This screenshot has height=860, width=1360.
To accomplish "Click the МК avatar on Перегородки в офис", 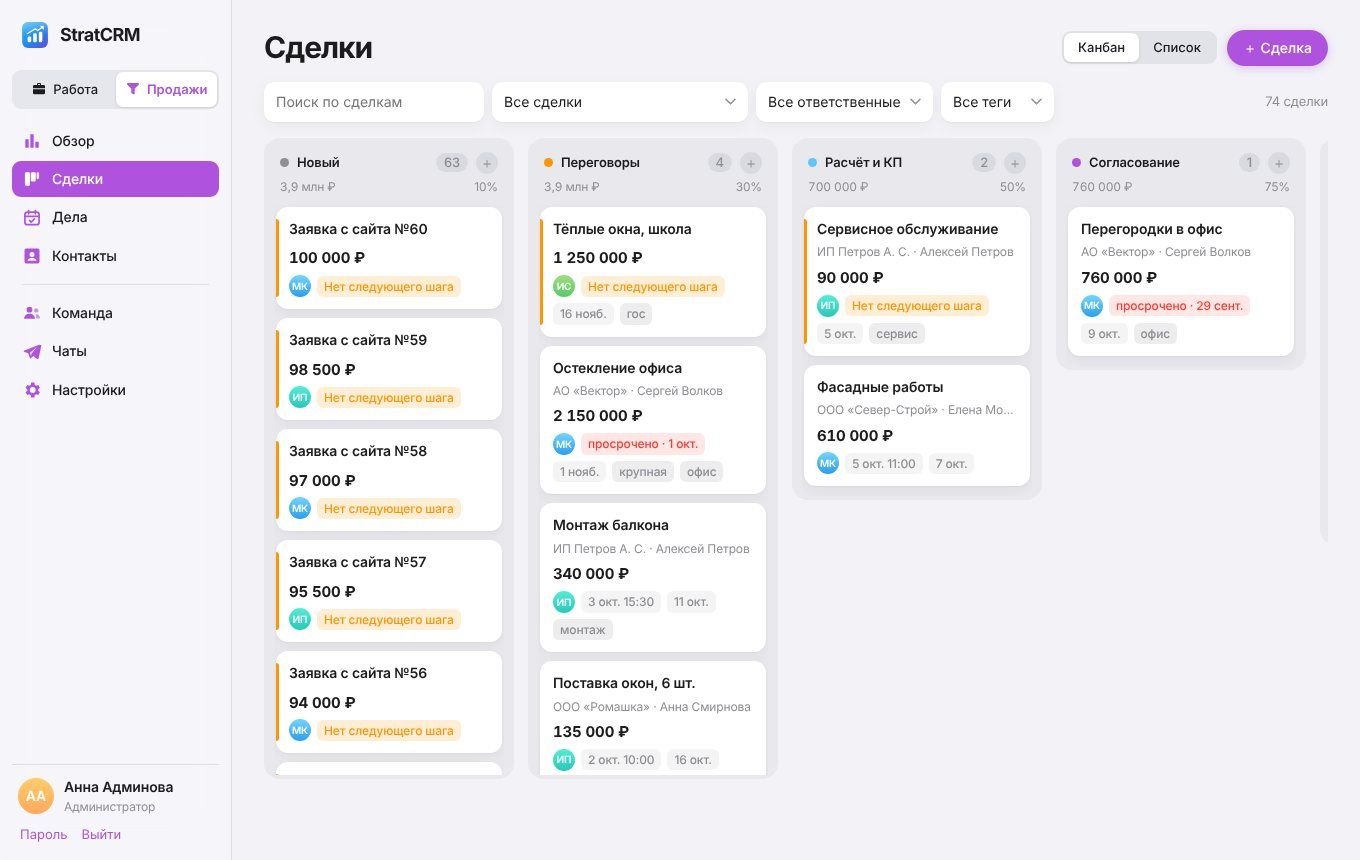I will point(1092,306).
